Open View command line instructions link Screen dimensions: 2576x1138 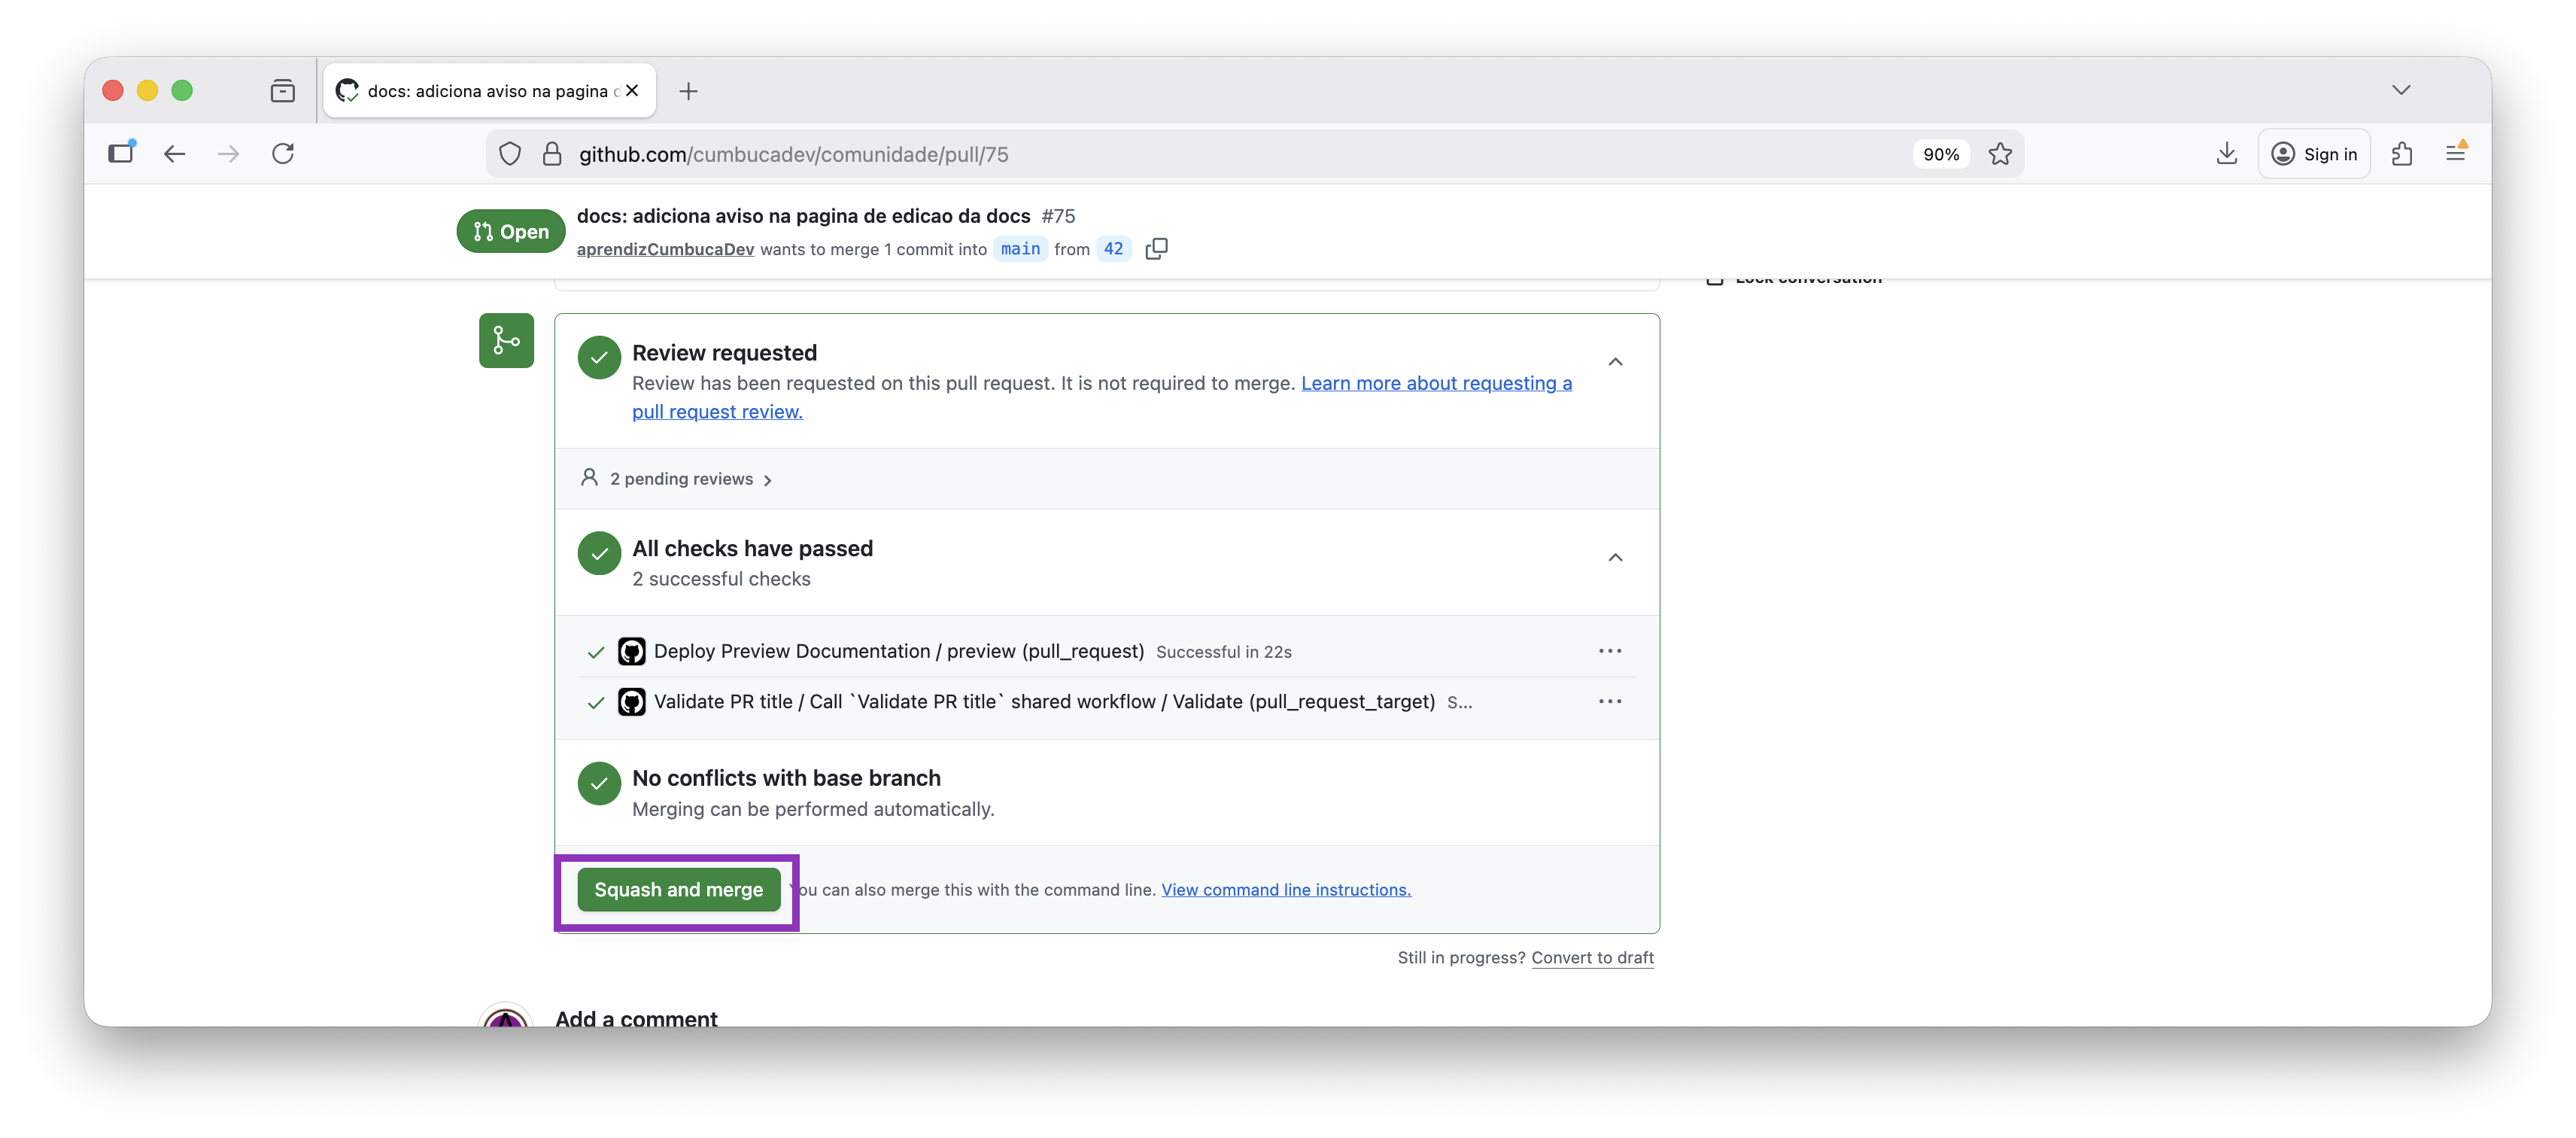[1286, 890]
